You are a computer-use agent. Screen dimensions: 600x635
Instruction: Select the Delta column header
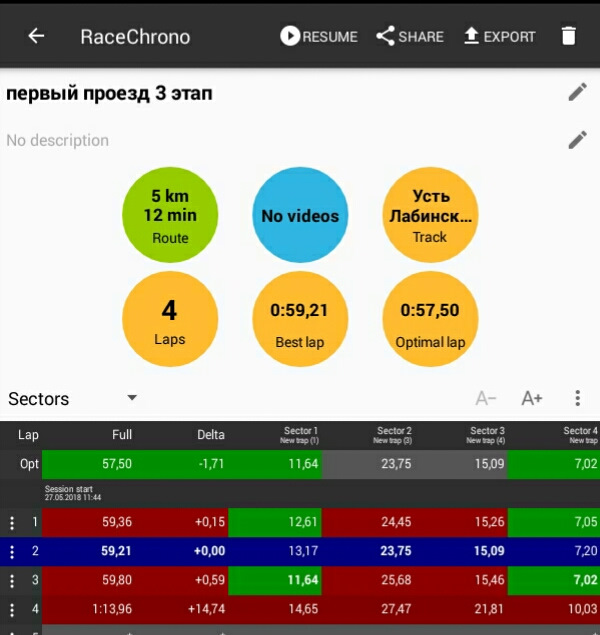tap(211, 435)
